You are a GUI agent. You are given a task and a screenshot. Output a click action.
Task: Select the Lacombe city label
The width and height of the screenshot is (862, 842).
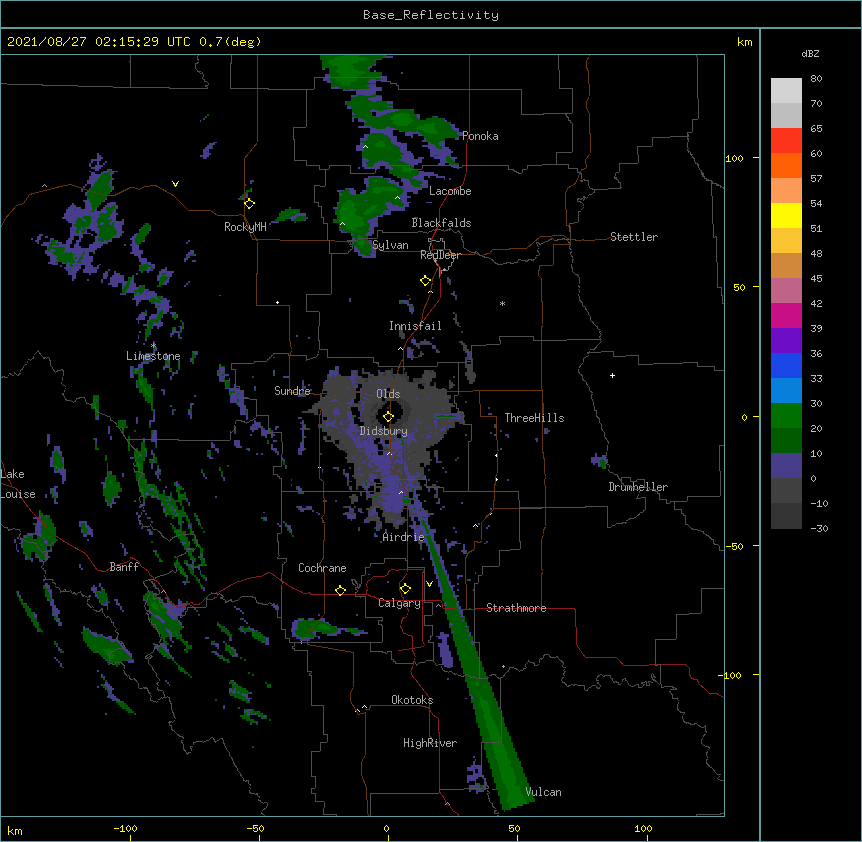[450, 191]
